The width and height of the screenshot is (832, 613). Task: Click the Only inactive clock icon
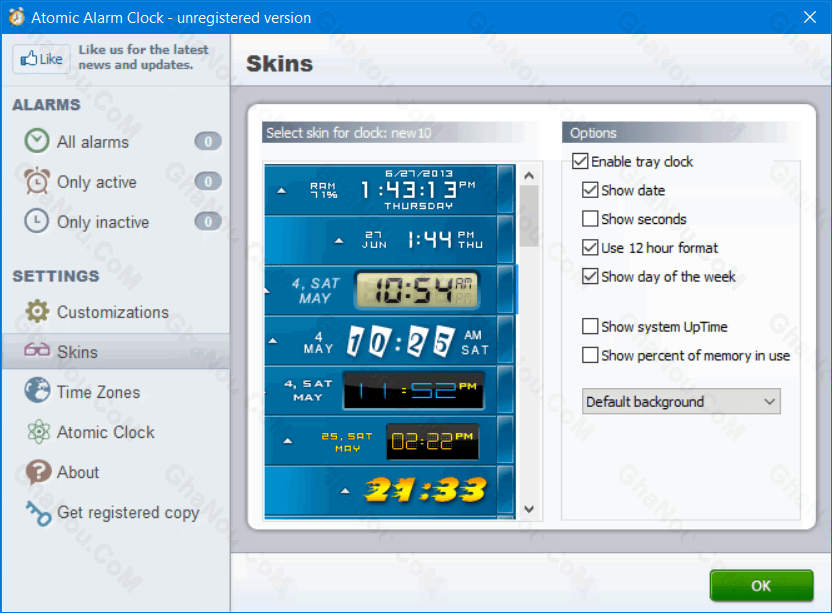[x=37, y=221]
